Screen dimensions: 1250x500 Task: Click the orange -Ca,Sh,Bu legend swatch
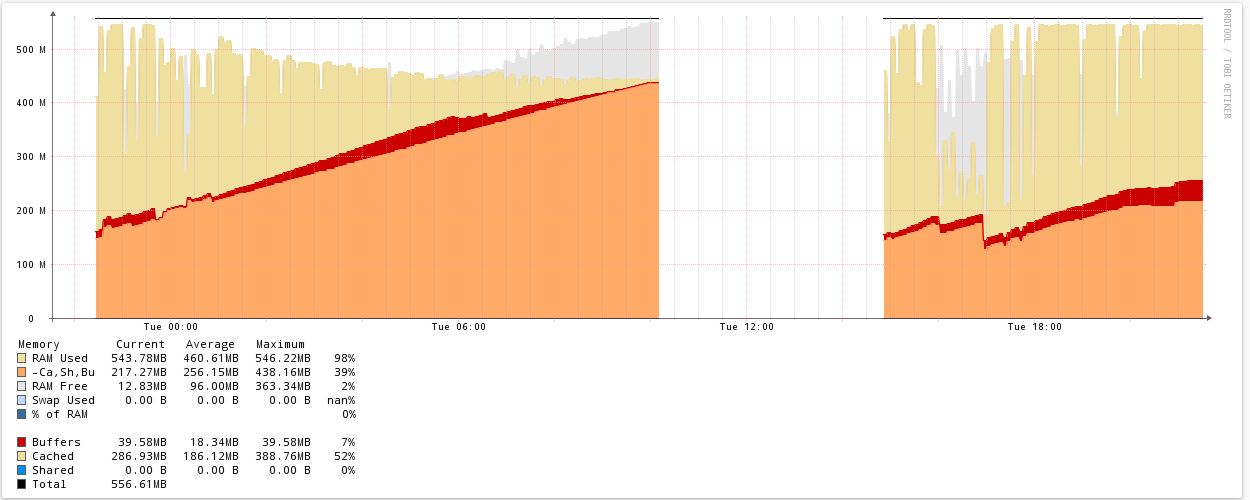pyautogui.click(x=22, y=372)
